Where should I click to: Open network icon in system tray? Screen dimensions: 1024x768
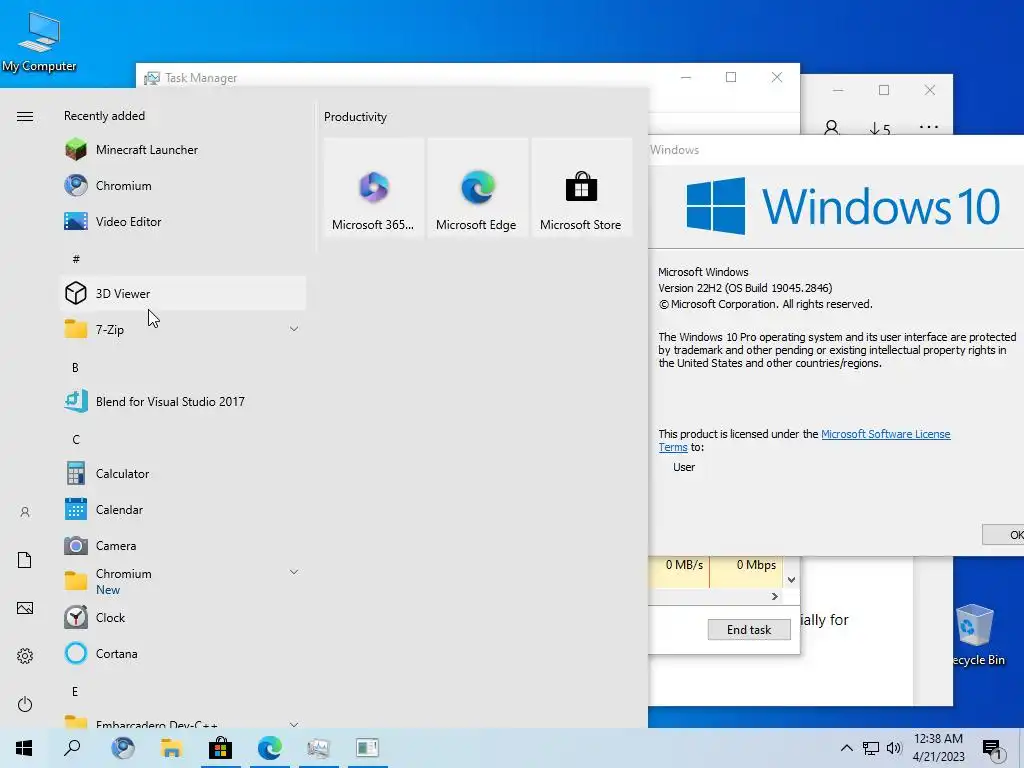point(871,748)
